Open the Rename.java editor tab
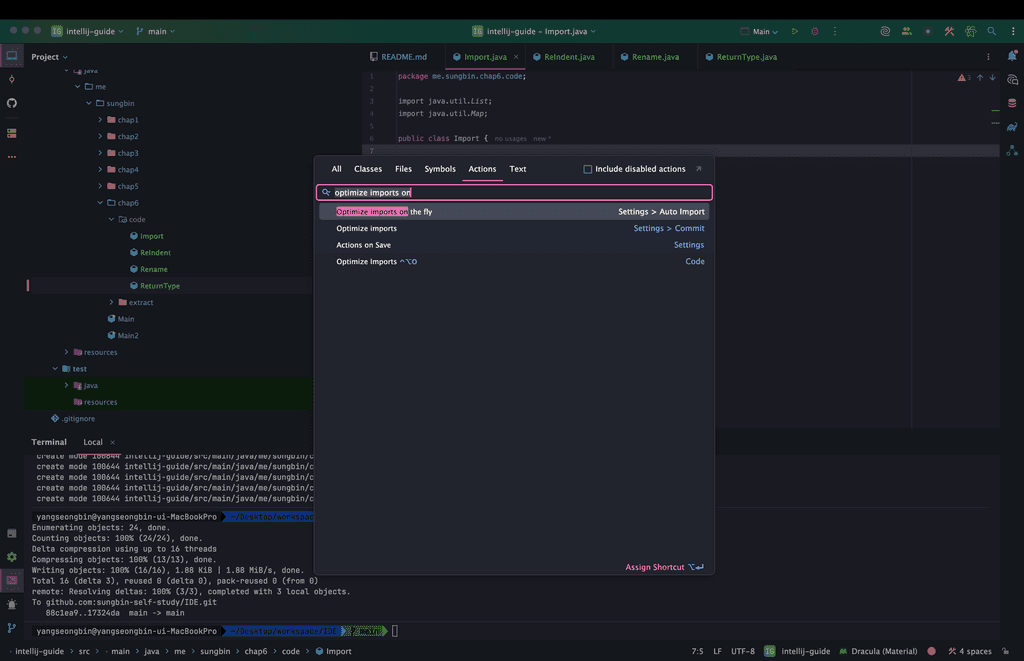The height and width of the screenshot is (661, 1024). coord(655,57)
